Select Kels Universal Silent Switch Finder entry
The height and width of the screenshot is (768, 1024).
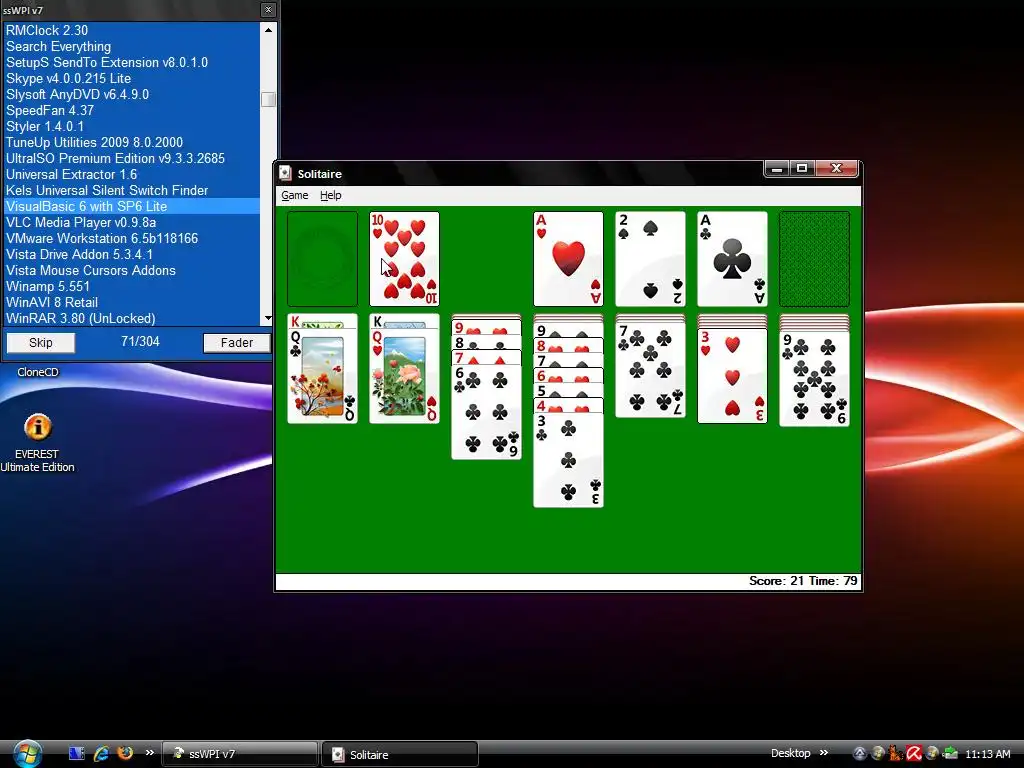click(132, 190)
